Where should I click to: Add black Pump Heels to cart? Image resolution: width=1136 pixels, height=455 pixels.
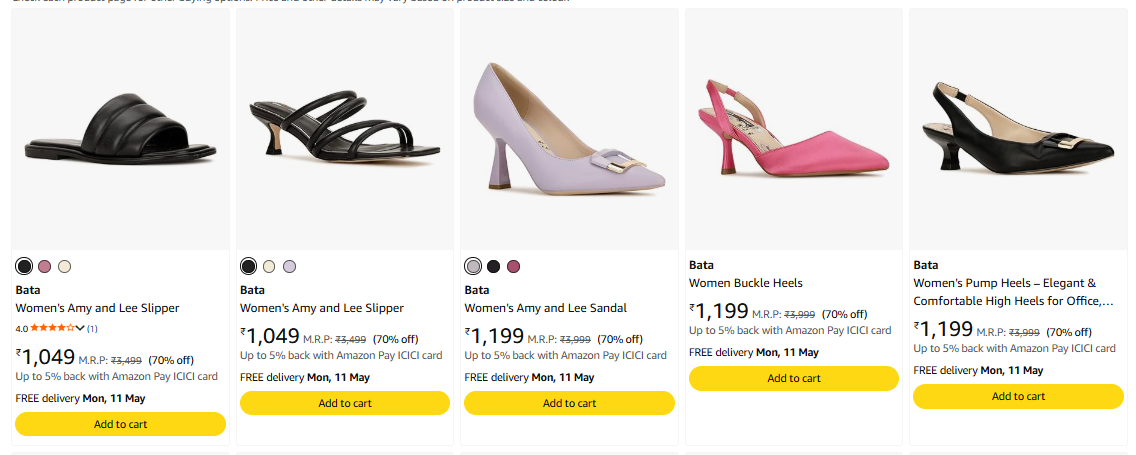pyautogui.click(x=1019, y=396)
